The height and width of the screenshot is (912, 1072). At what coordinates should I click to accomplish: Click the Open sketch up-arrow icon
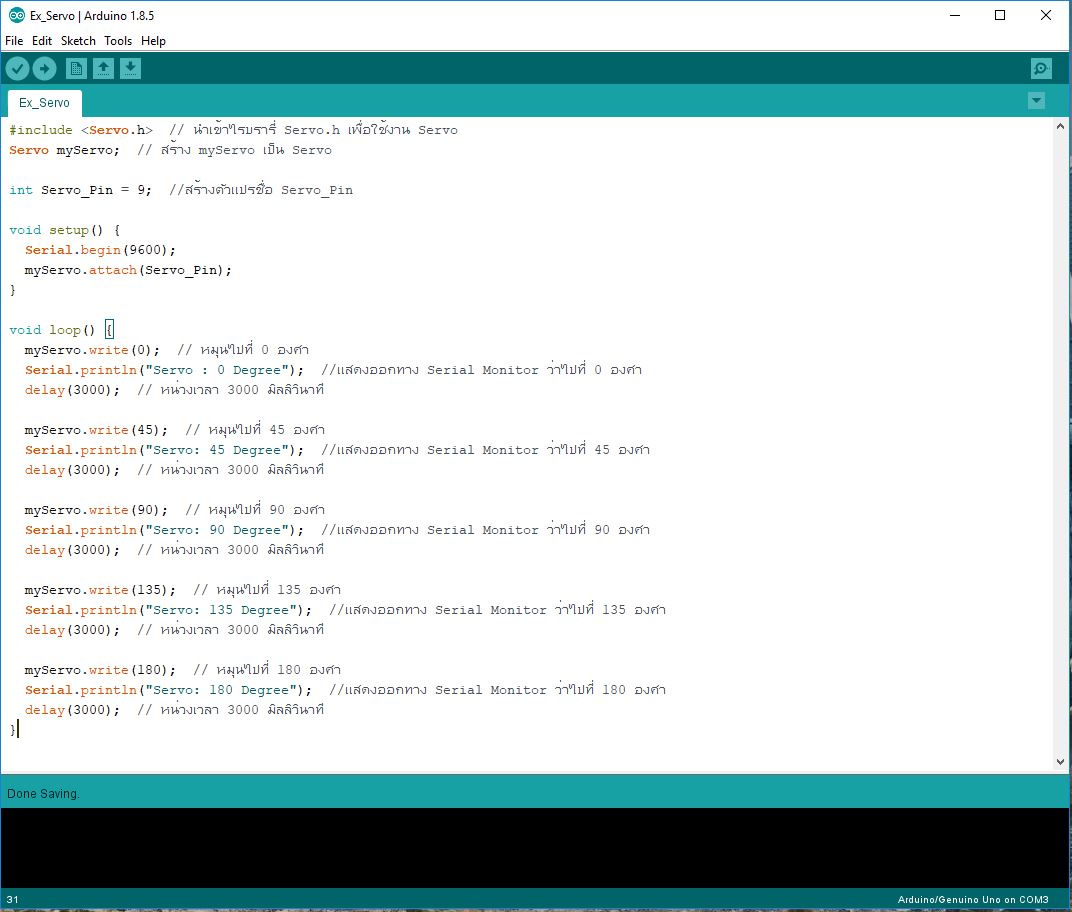(103, 68)
